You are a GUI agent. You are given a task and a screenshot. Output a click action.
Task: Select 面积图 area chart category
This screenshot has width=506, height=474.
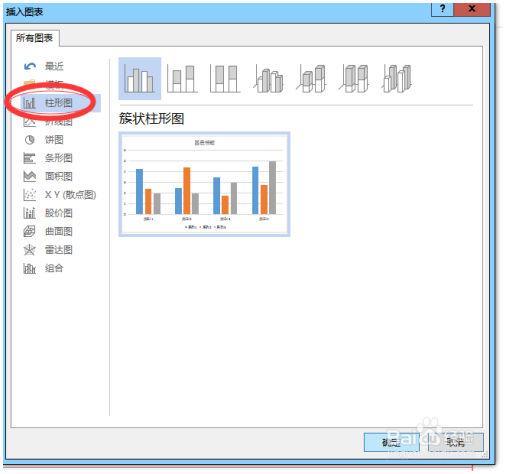click(60, 176)
